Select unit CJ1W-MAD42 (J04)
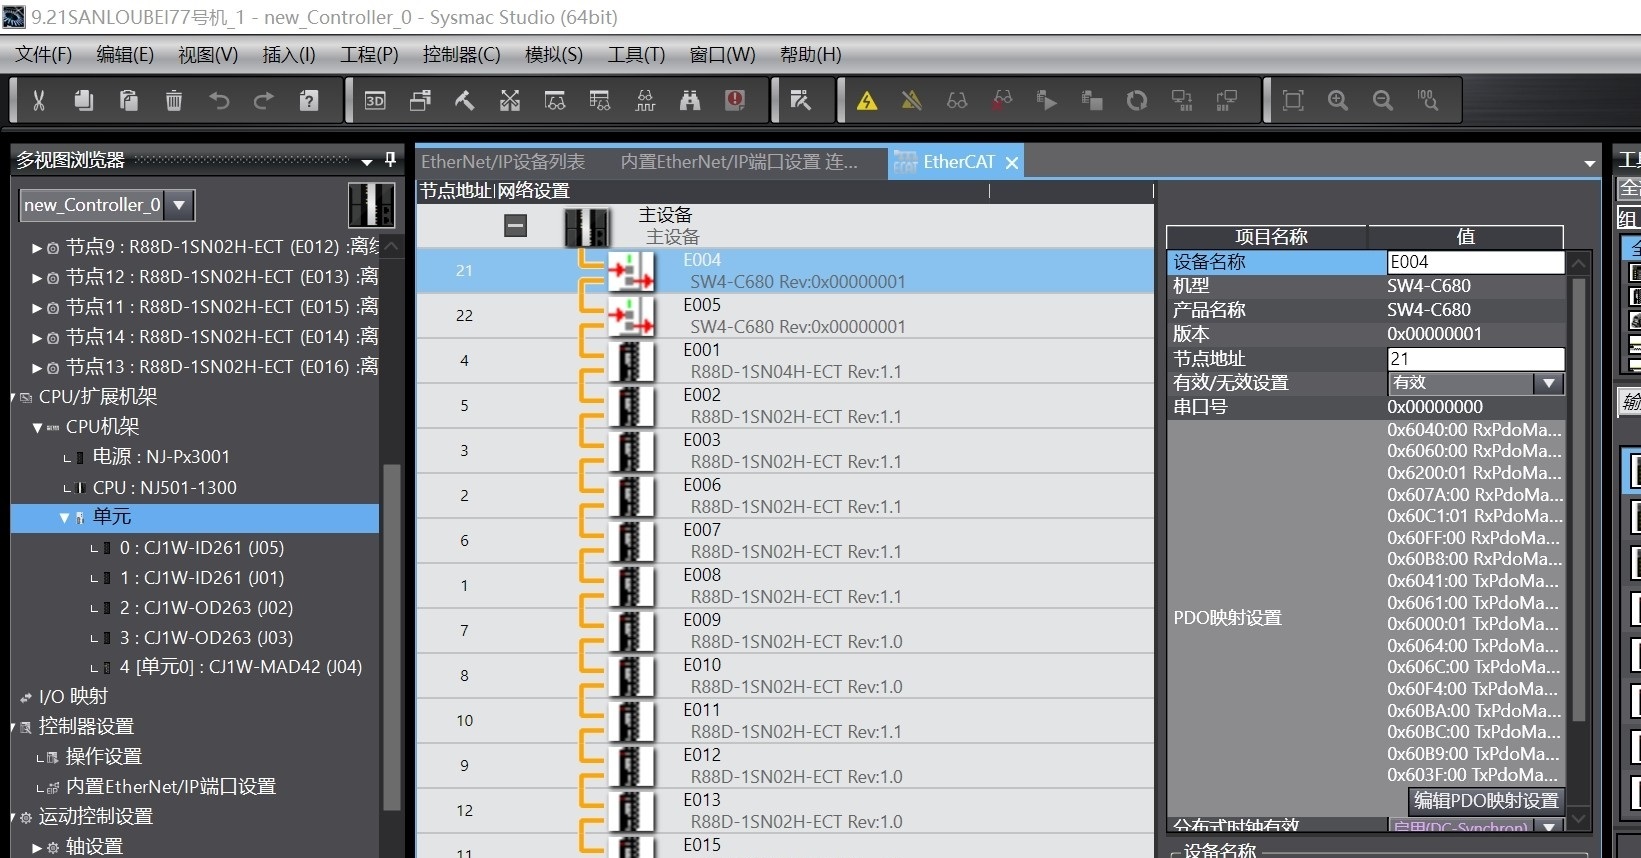The width and height of the screenshot is (1641, 858). 241,667
